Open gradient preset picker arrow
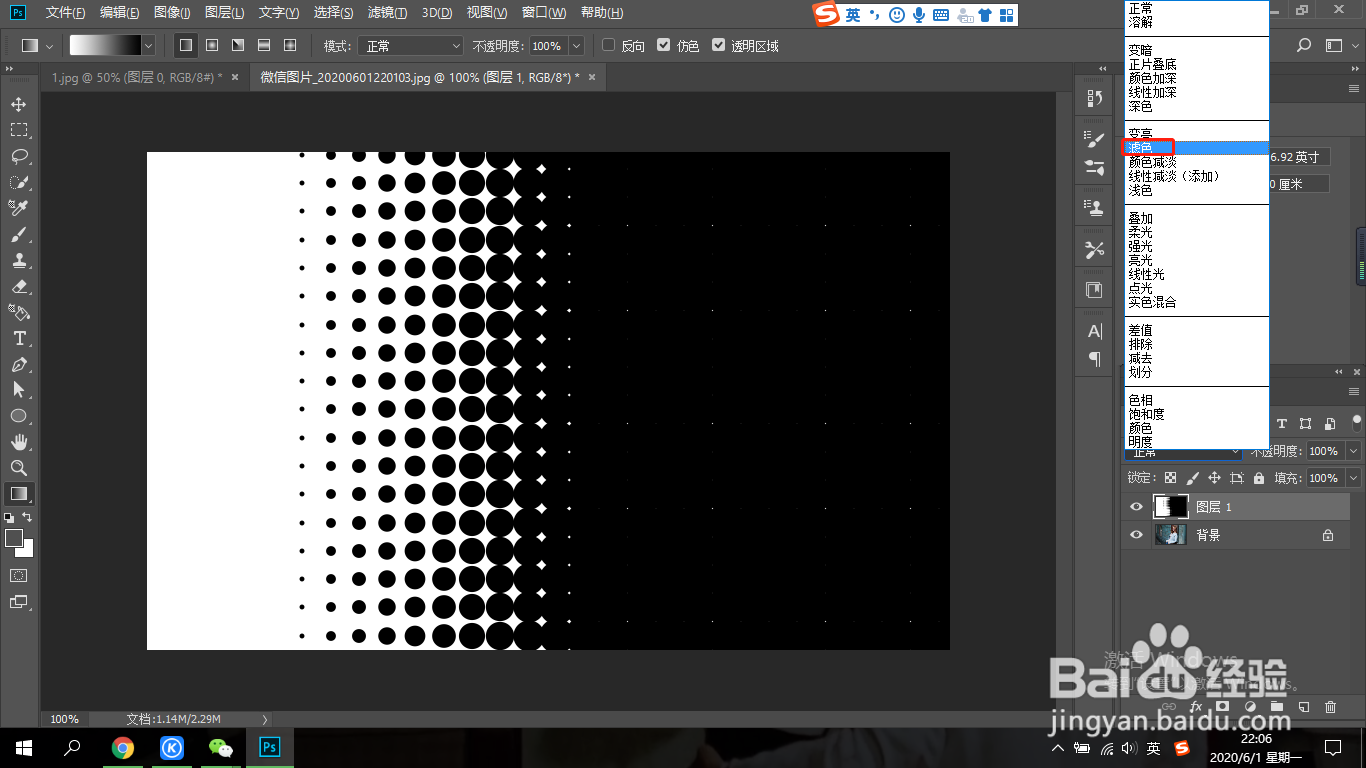 coord(149,45)
